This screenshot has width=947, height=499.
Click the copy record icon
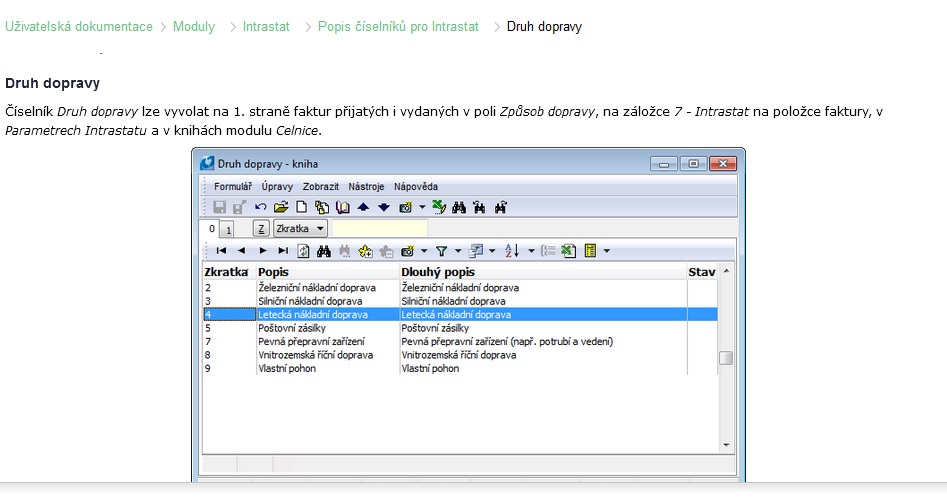tap(322, 207)
